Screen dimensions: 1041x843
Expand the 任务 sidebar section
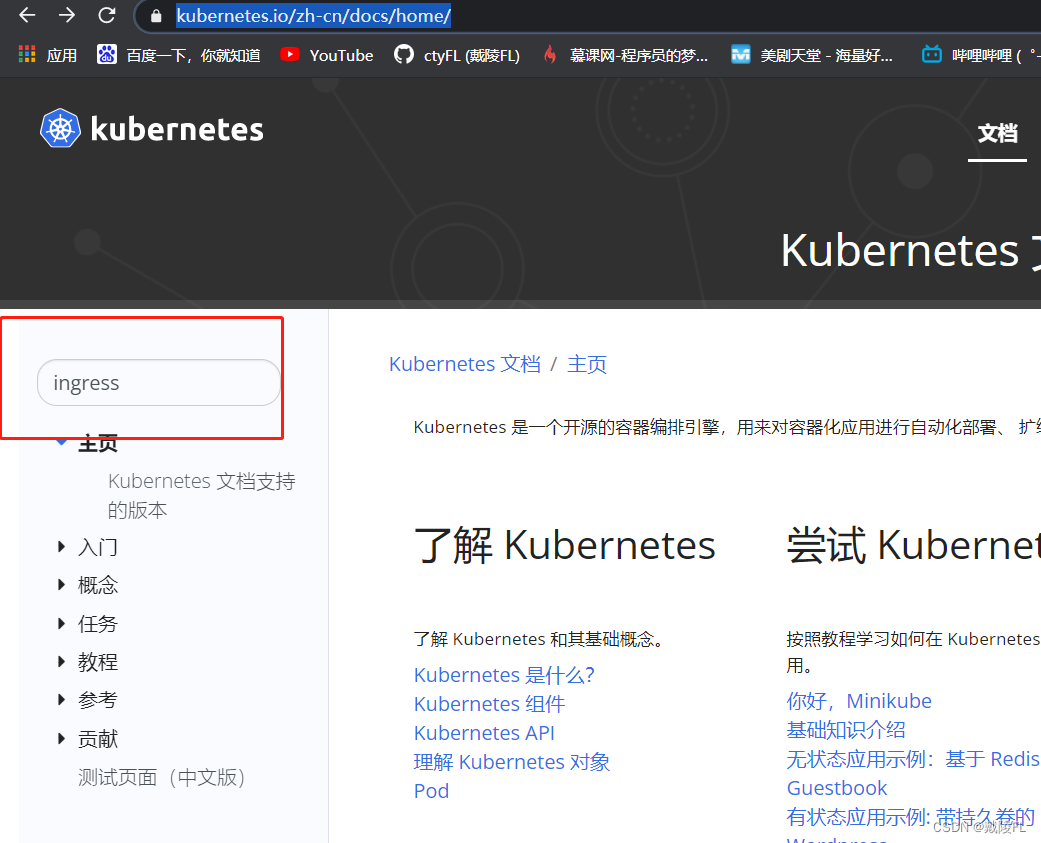click(61, 623)
